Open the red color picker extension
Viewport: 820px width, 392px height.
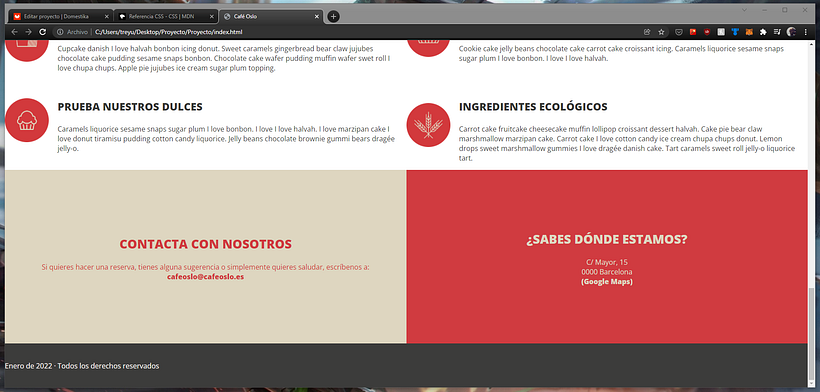pyautogui.click(x=693, y=32)
